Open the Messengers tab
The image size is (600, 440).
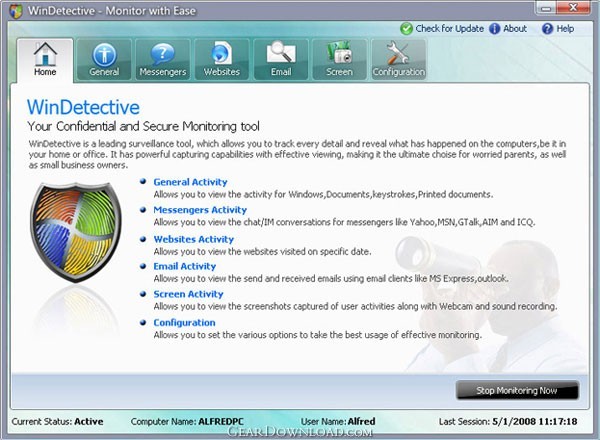click(163, 60)
